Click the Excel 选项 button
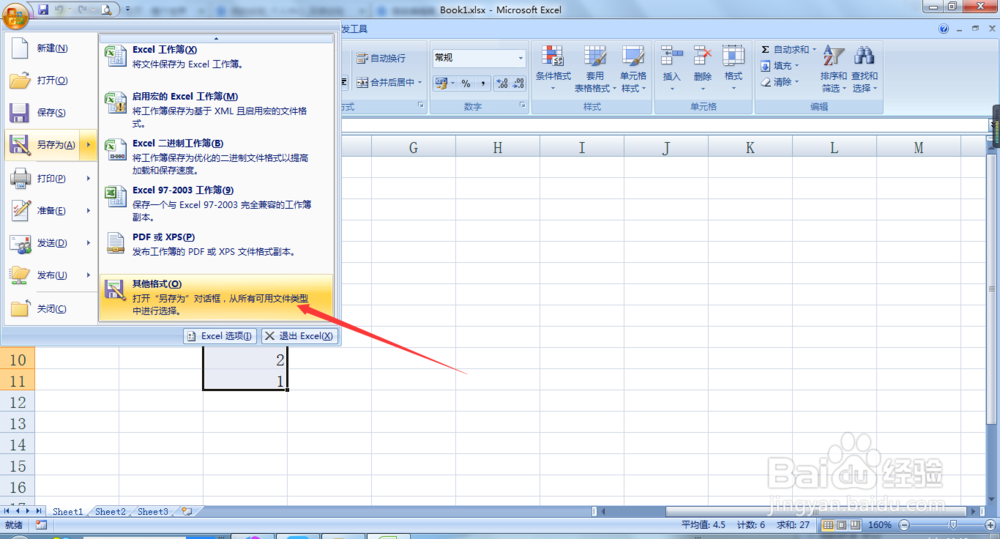Image resolution: width=1000 pixels, height=539 pixels. point(221,336)
